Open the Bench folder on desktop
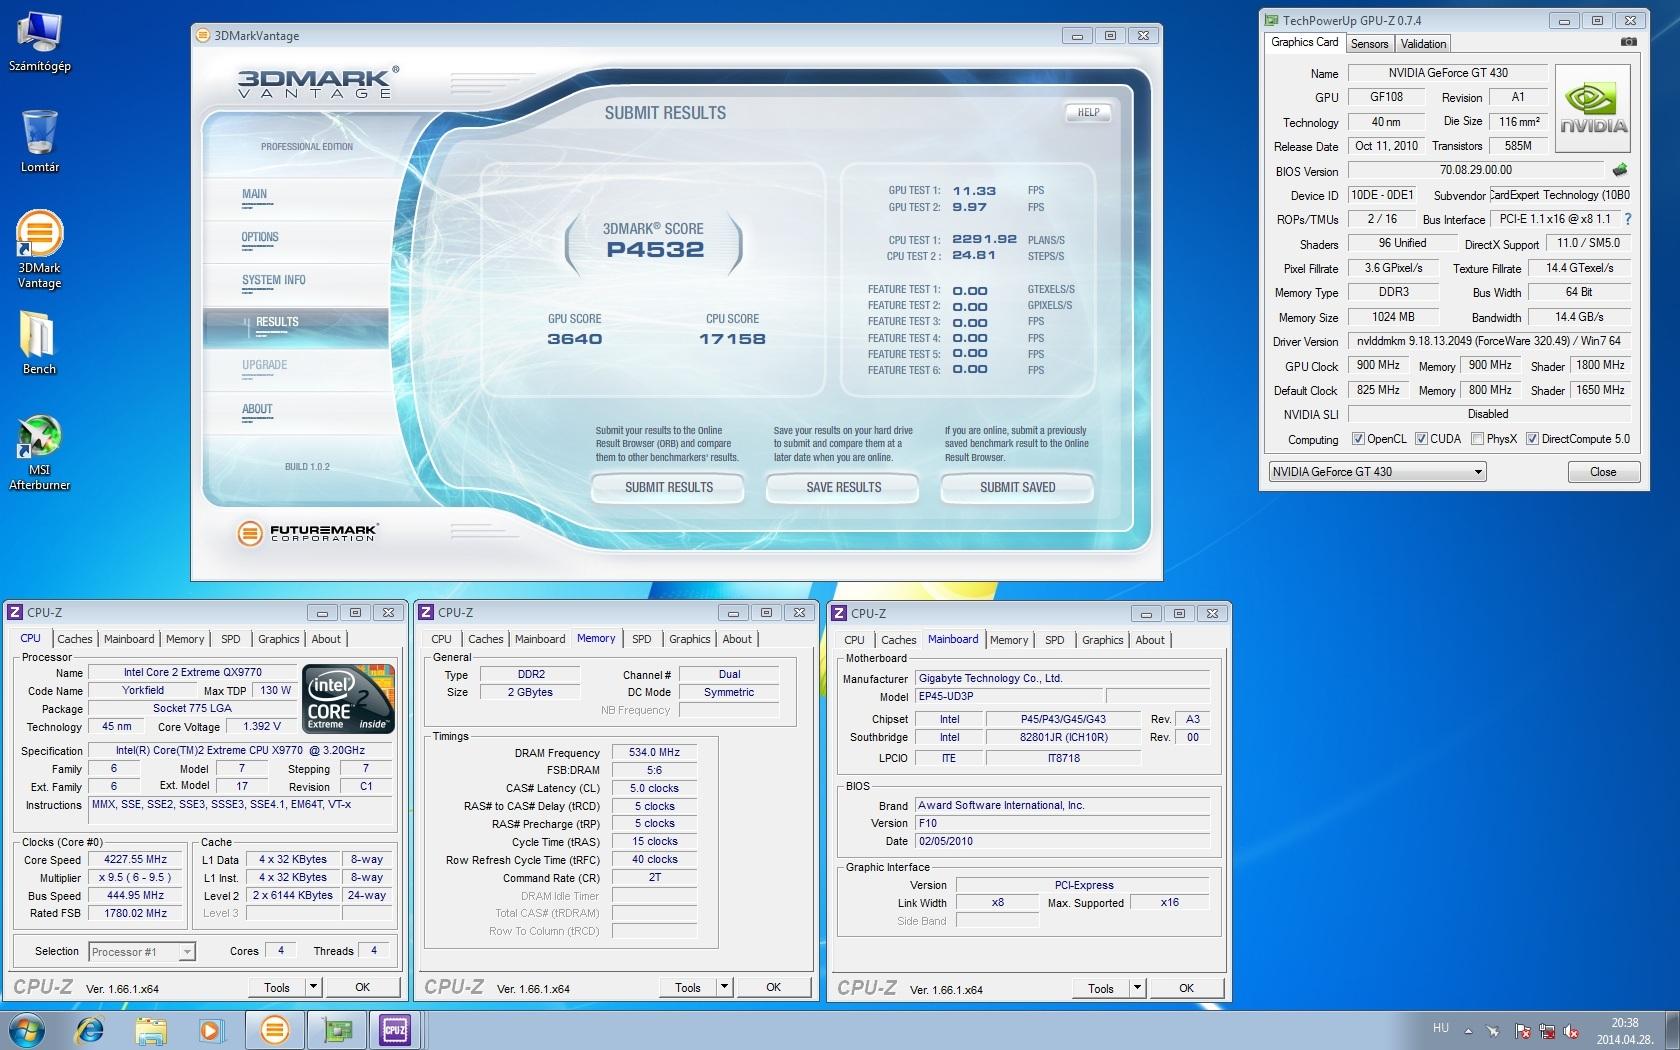 pos(40,342)
